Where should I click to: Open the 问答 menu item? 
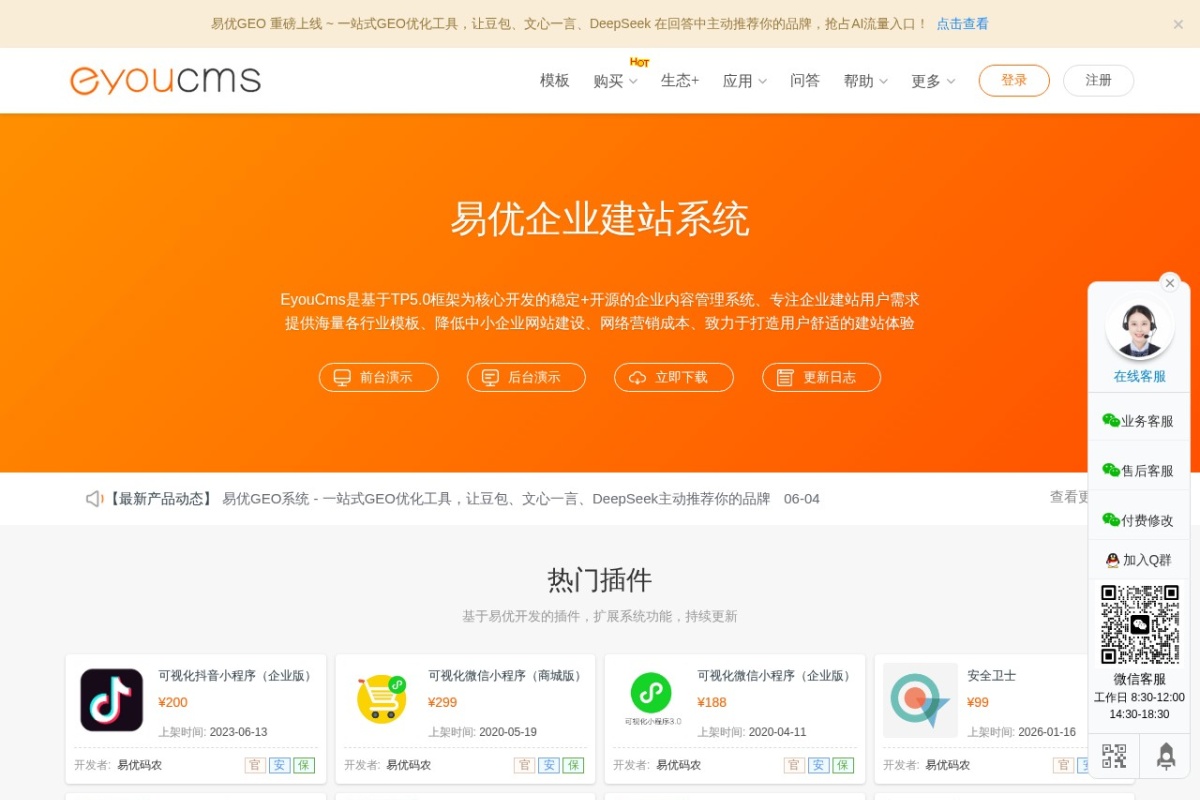pos(805,81)
